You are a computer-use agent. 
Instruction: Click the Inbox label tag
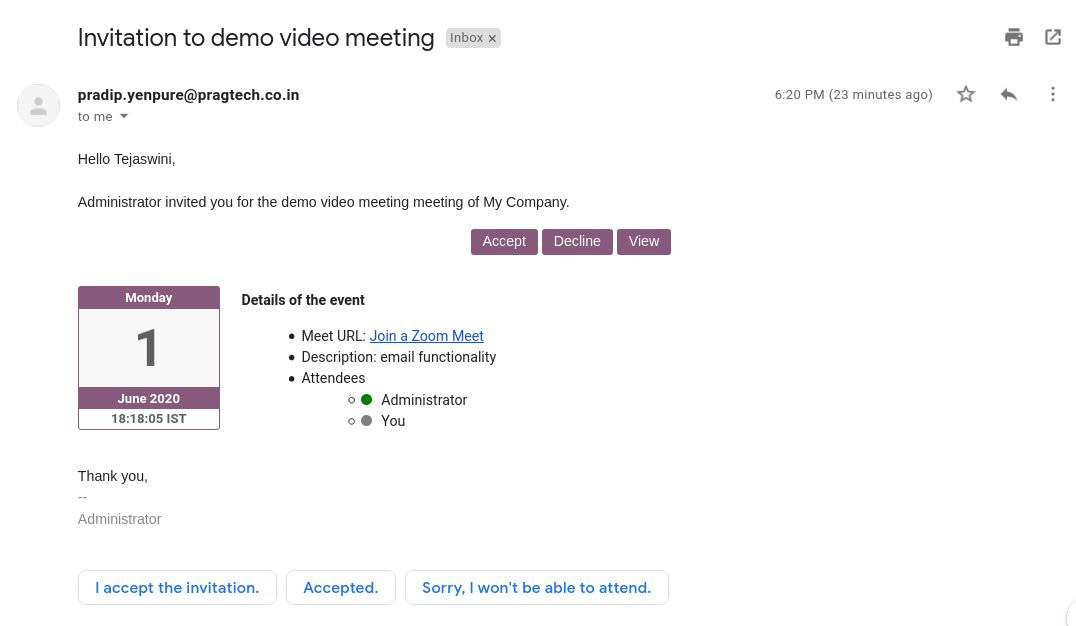point(466,38)
